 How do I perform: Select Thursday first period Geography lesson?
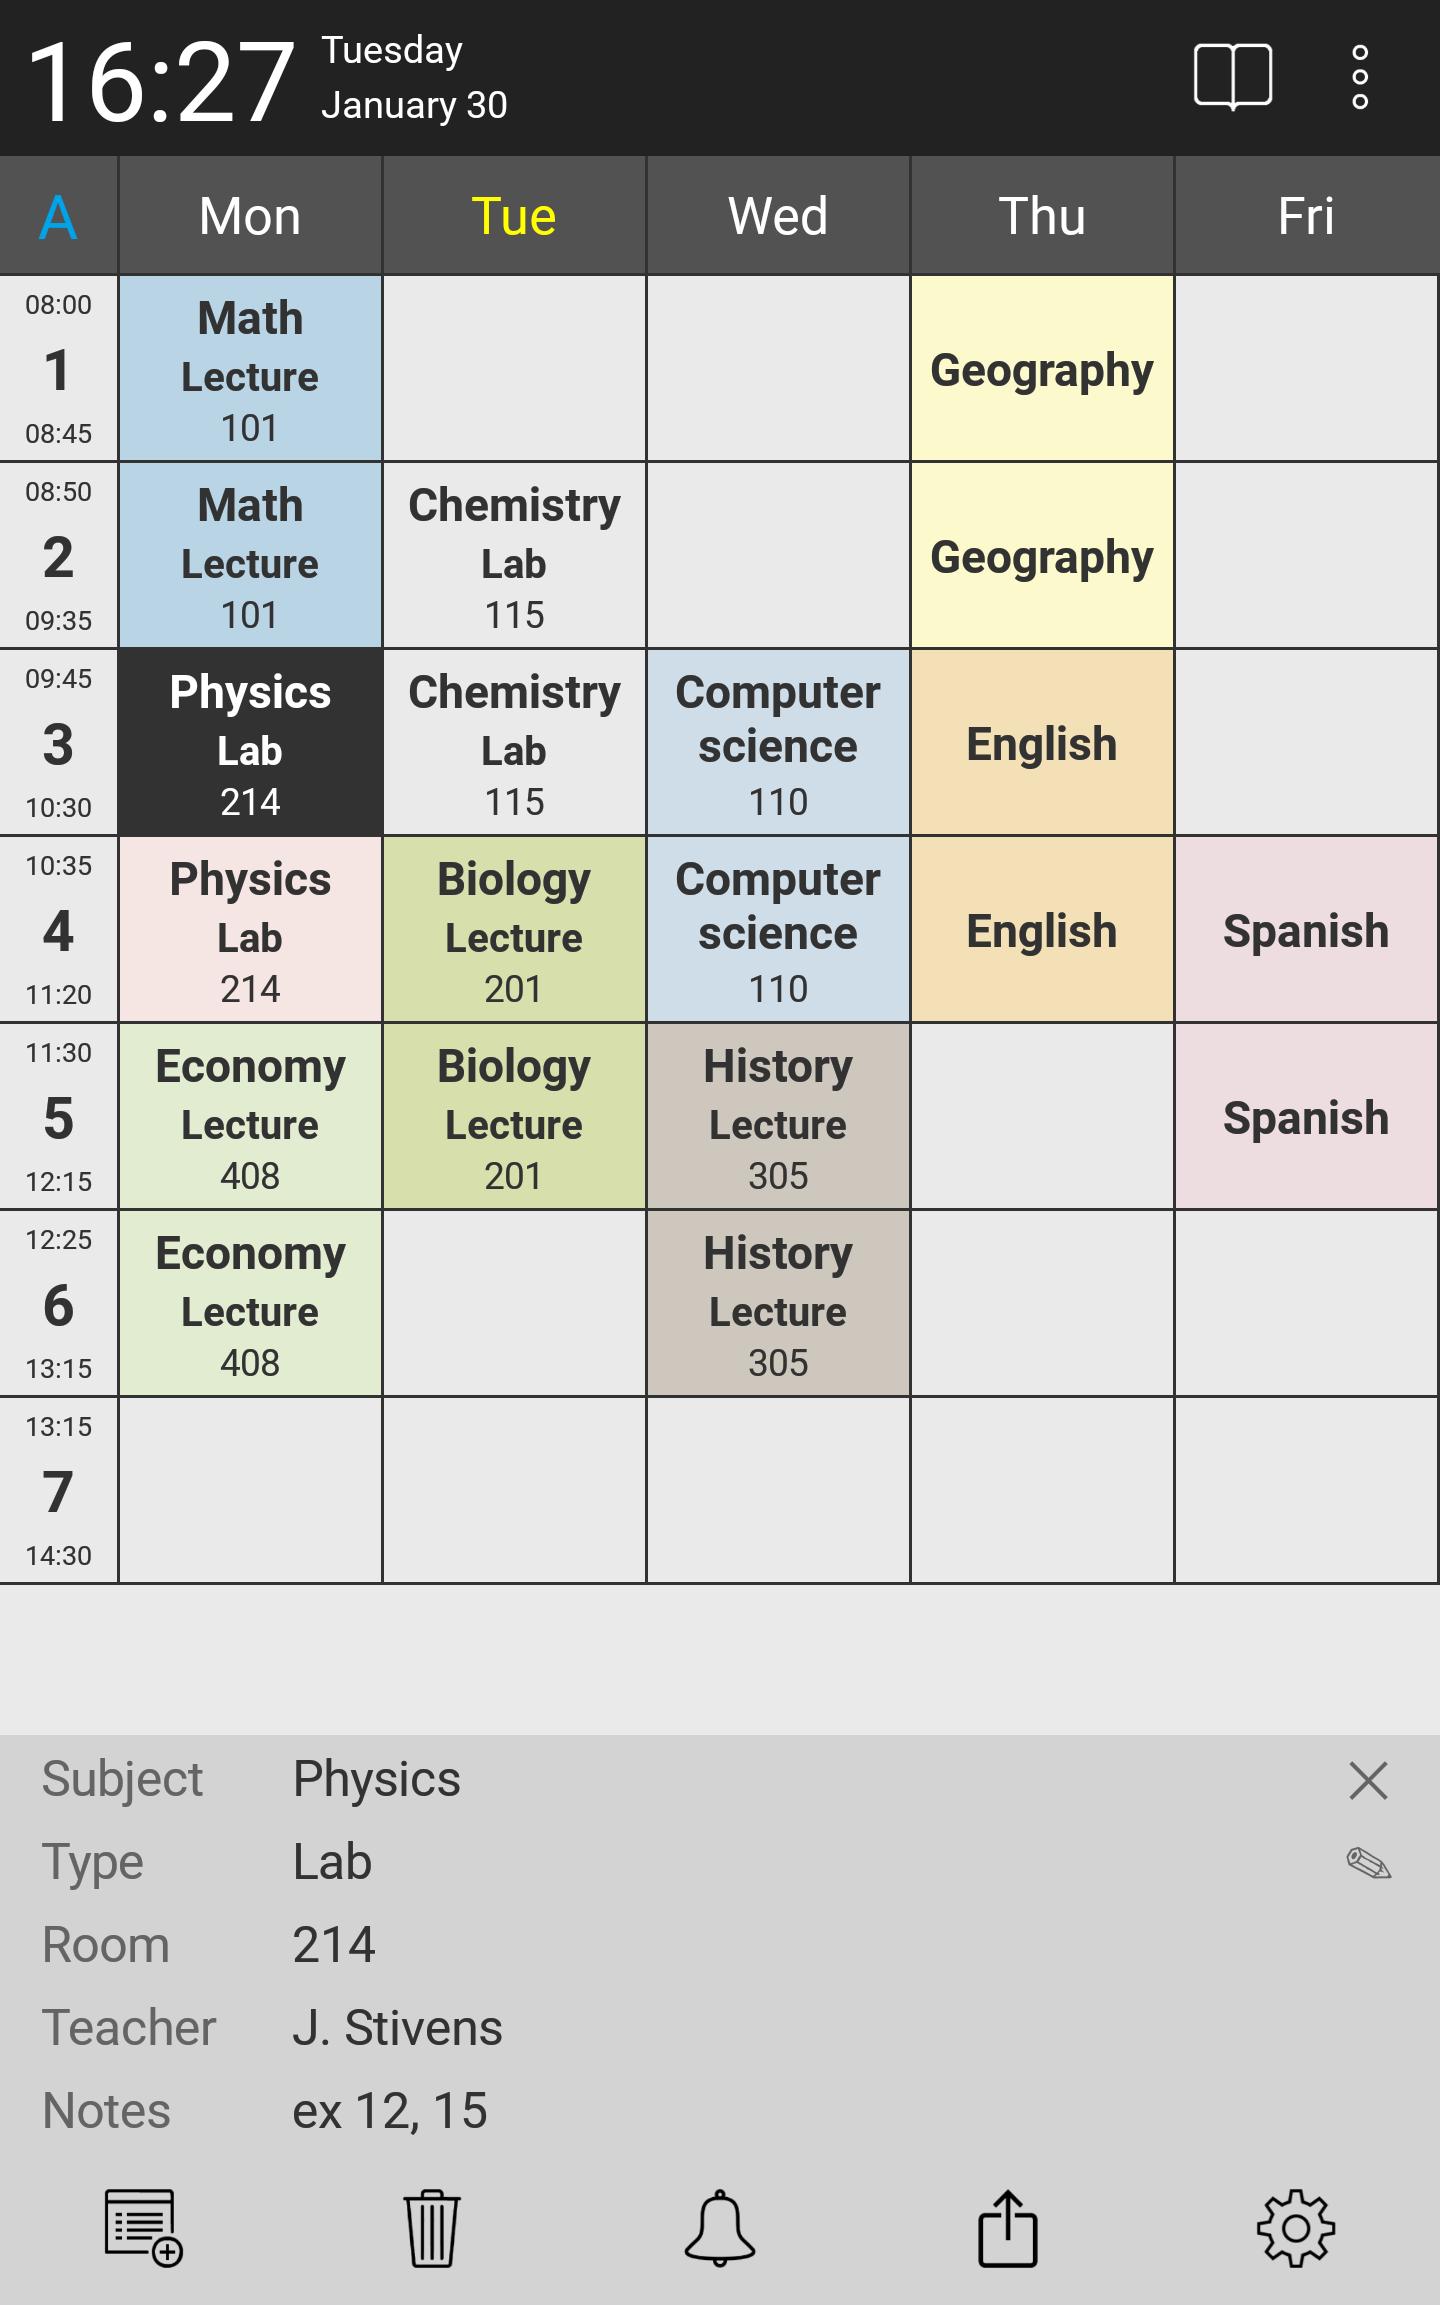click(x=1042, y=369)
